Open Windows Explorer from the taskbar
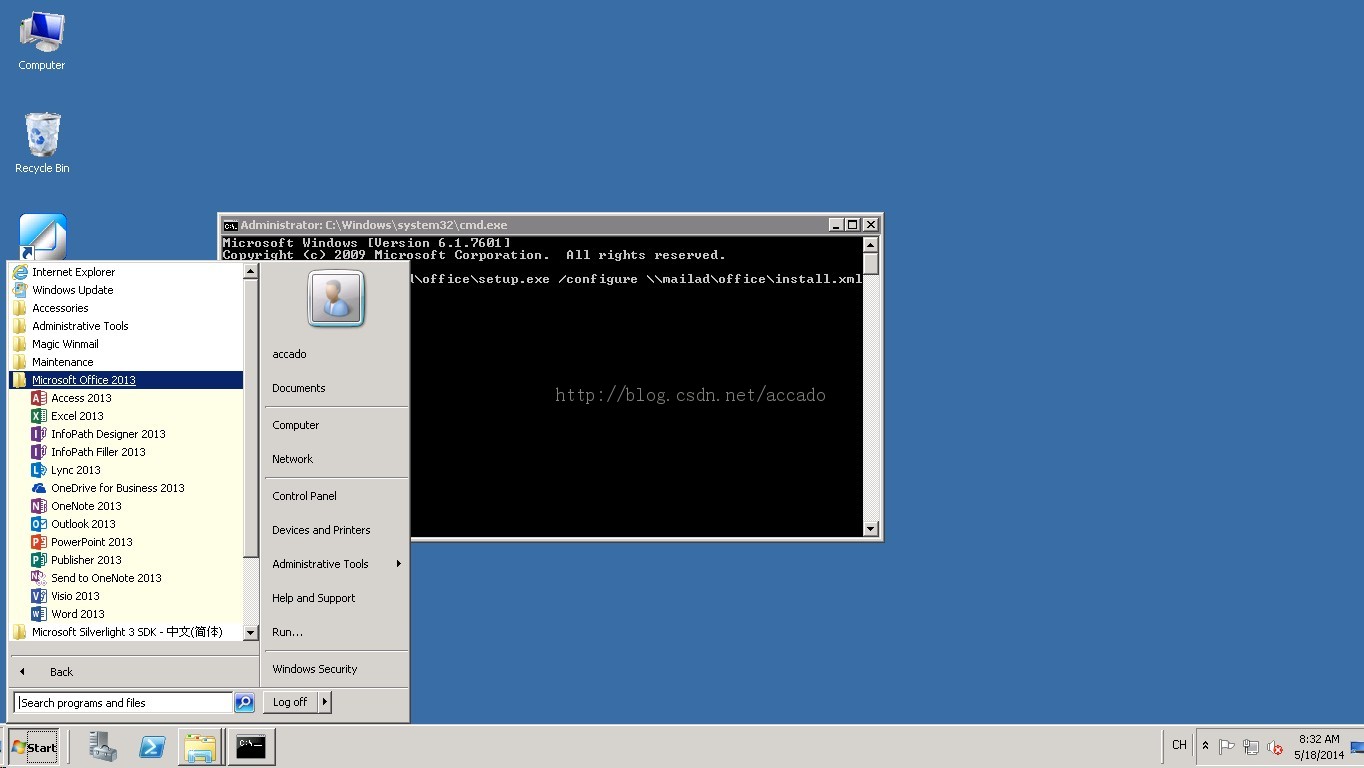The width and height of the screenshot is (1364, 768). click(x=200, y=746)
